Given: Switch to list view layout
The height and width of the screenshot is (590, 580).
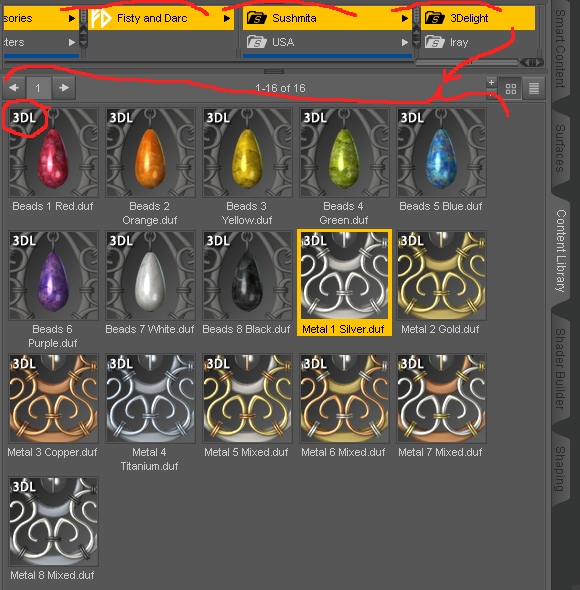Looking at the screenshot, I should click(x=533, y=89).
